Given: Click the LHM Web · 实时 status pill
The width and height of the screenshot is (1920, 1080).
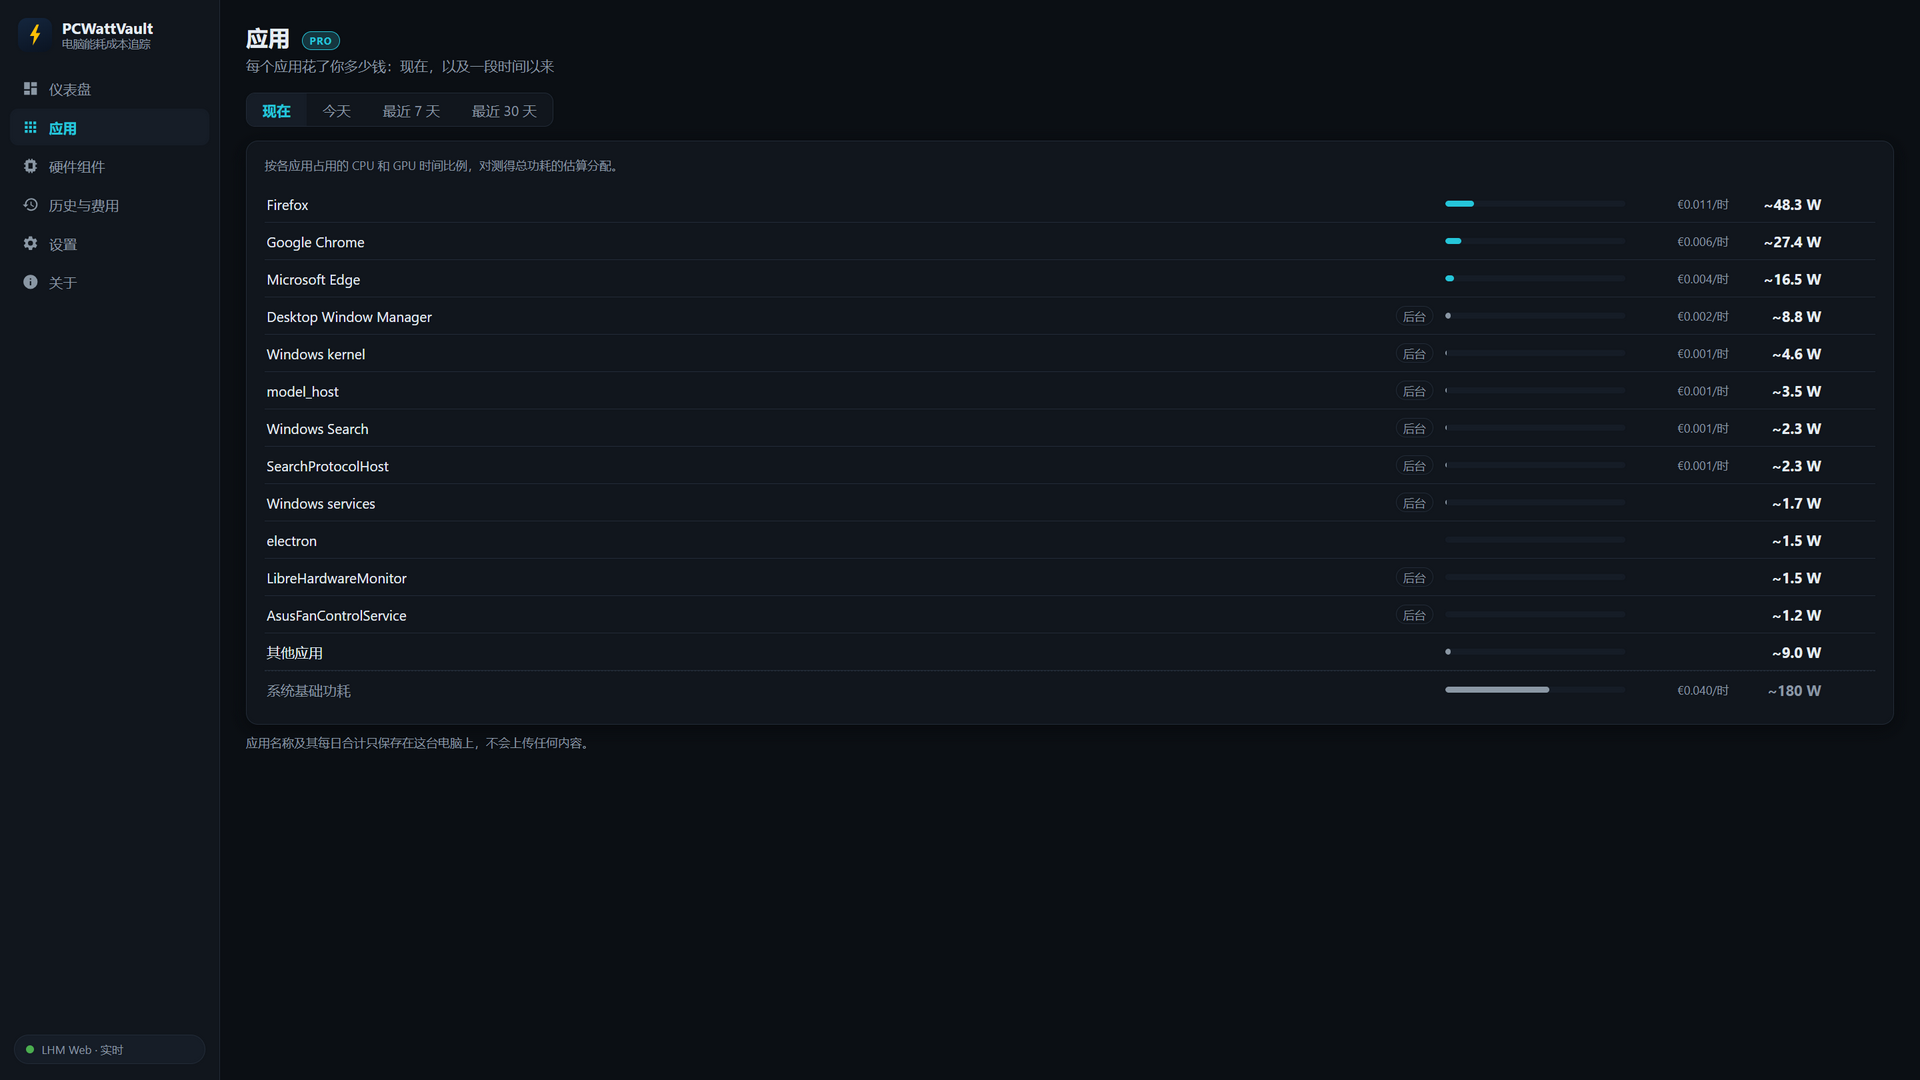Looking at the screenshot, I should click(x=109, y=1050).
